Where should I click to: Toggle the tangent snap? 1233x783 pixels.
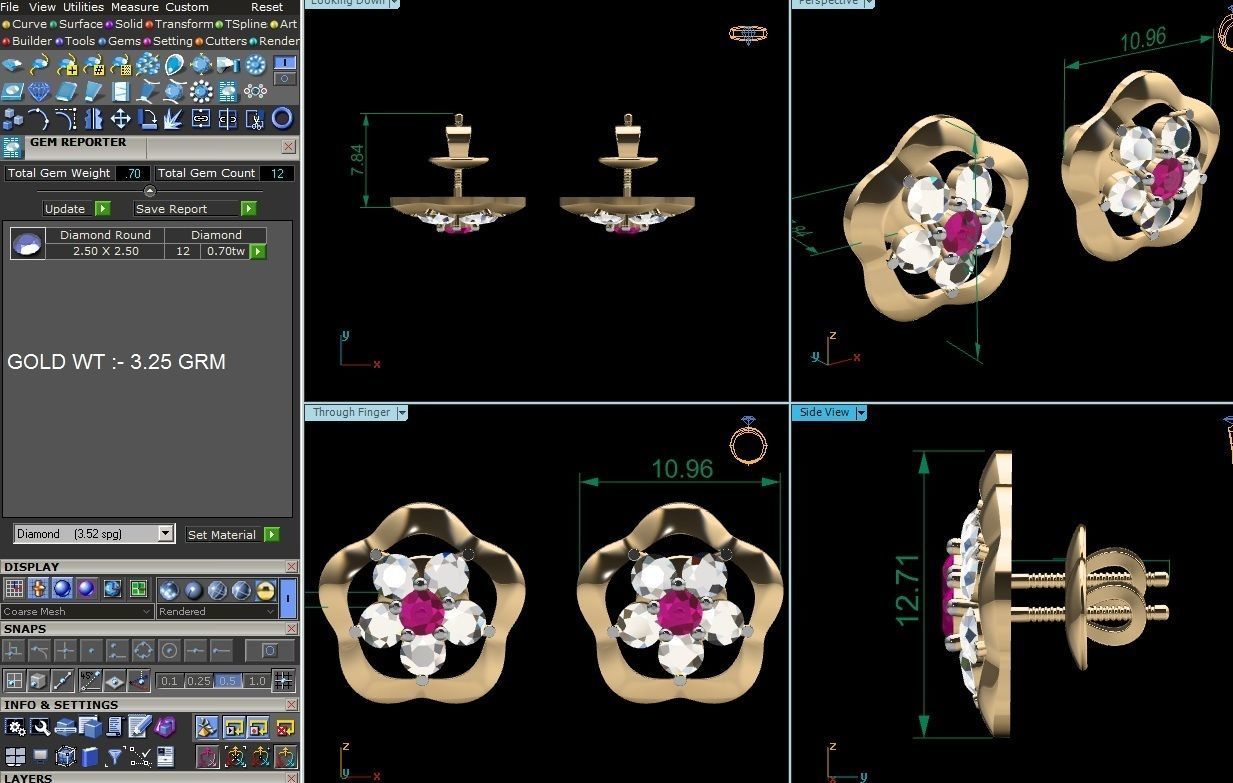click(39, 651)
